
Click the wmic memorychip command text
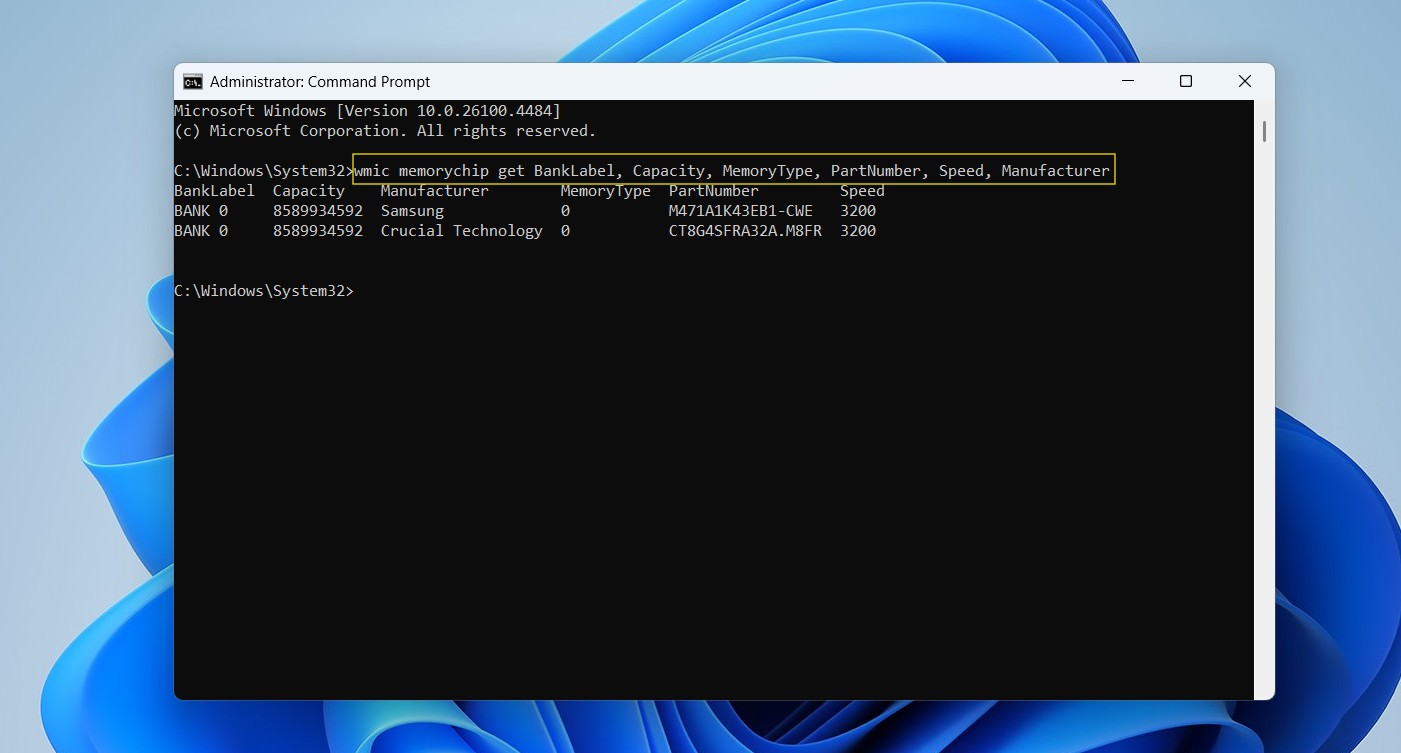pos(732,171)
